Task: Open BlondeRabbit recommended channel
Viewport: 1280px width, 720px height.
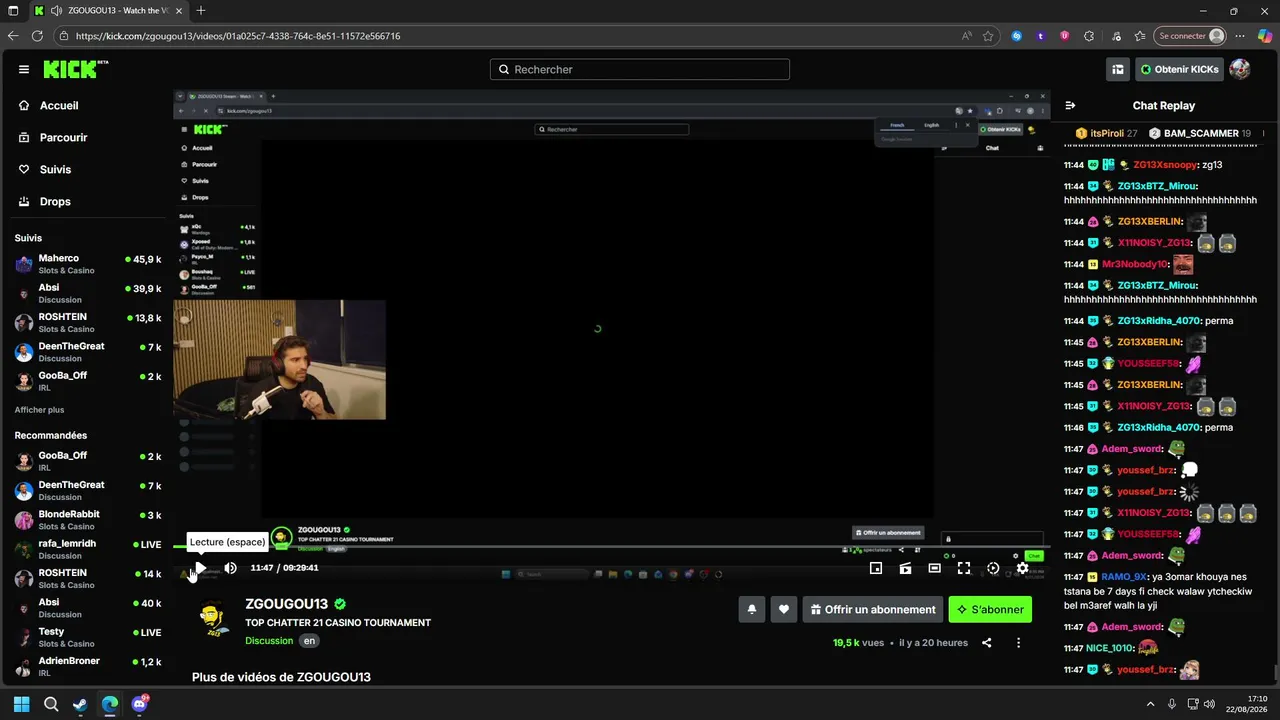Action: 88,520
